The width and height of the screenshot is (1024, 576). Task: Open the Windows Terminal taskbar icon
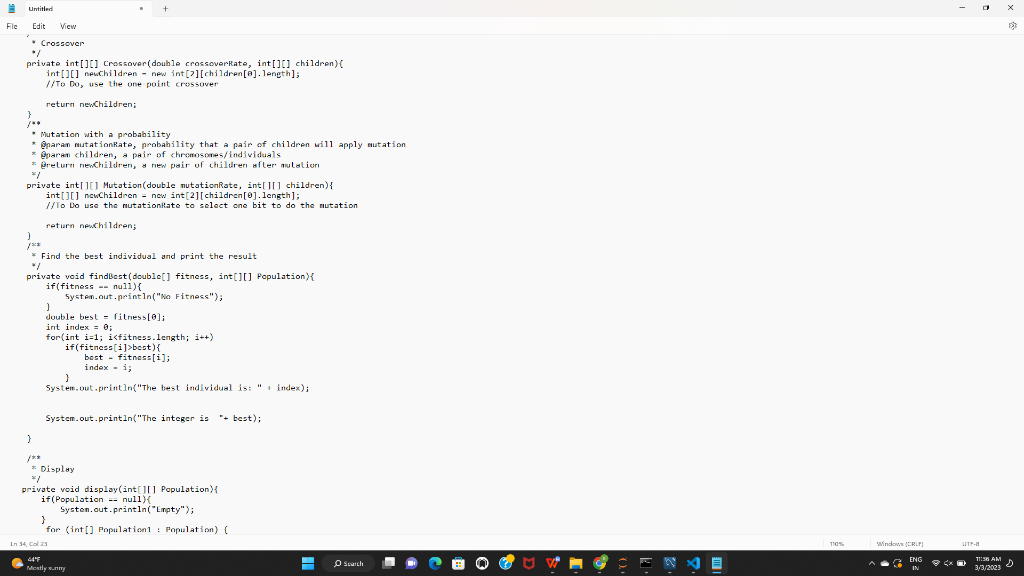[x=644, y=563]
